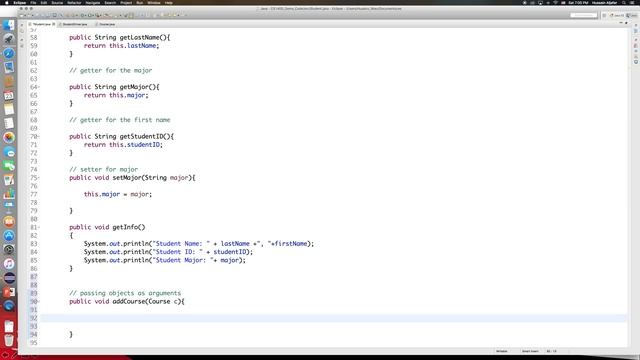Viewport: 640px width, 360px height.
Task: Click 'this.major = major;' statement
Action: click(x=118, y=194)
